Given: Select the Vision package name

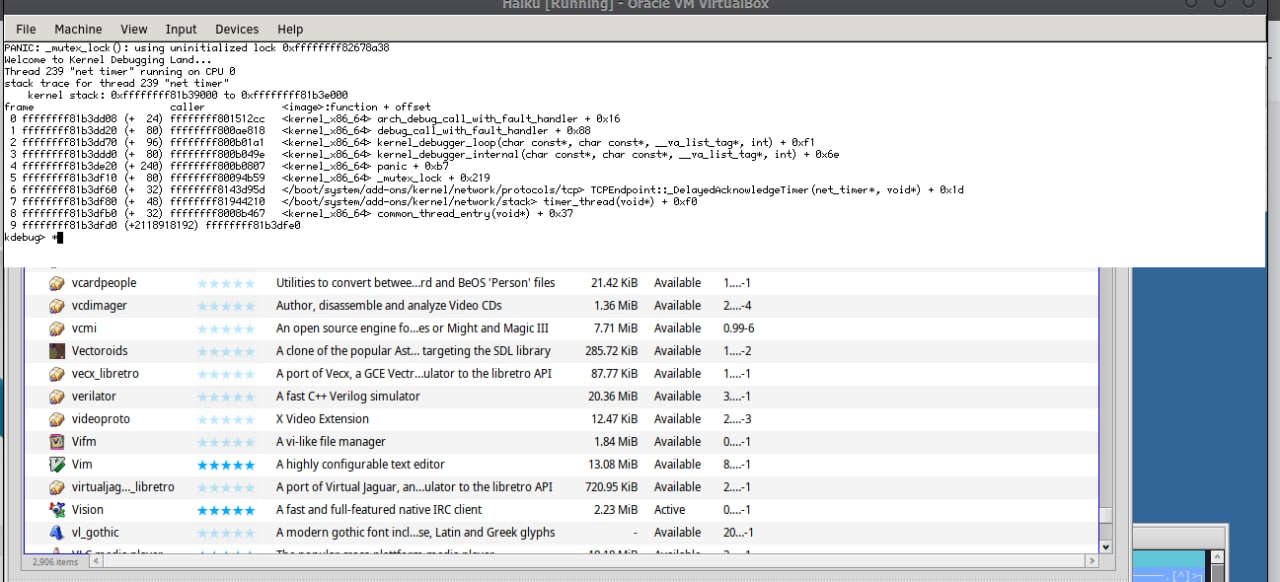Looking at the screenshot, I should coord(87,510).
